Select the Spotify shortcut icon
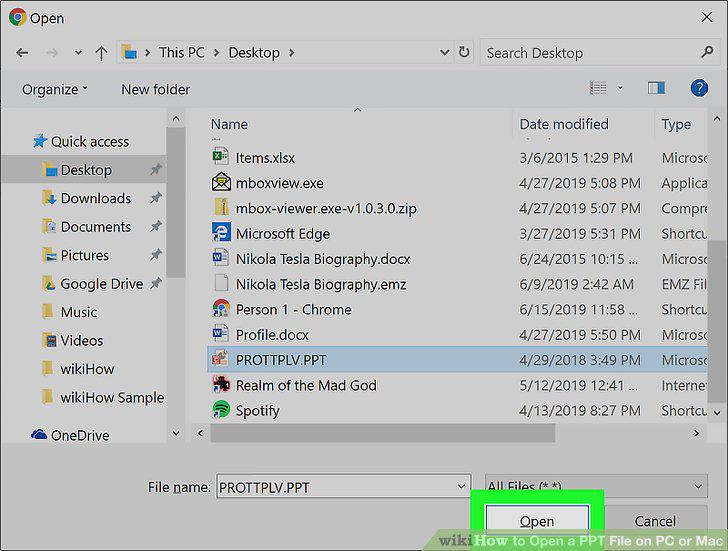The width and height of the screenshot is (728, 551). point(221,409)
